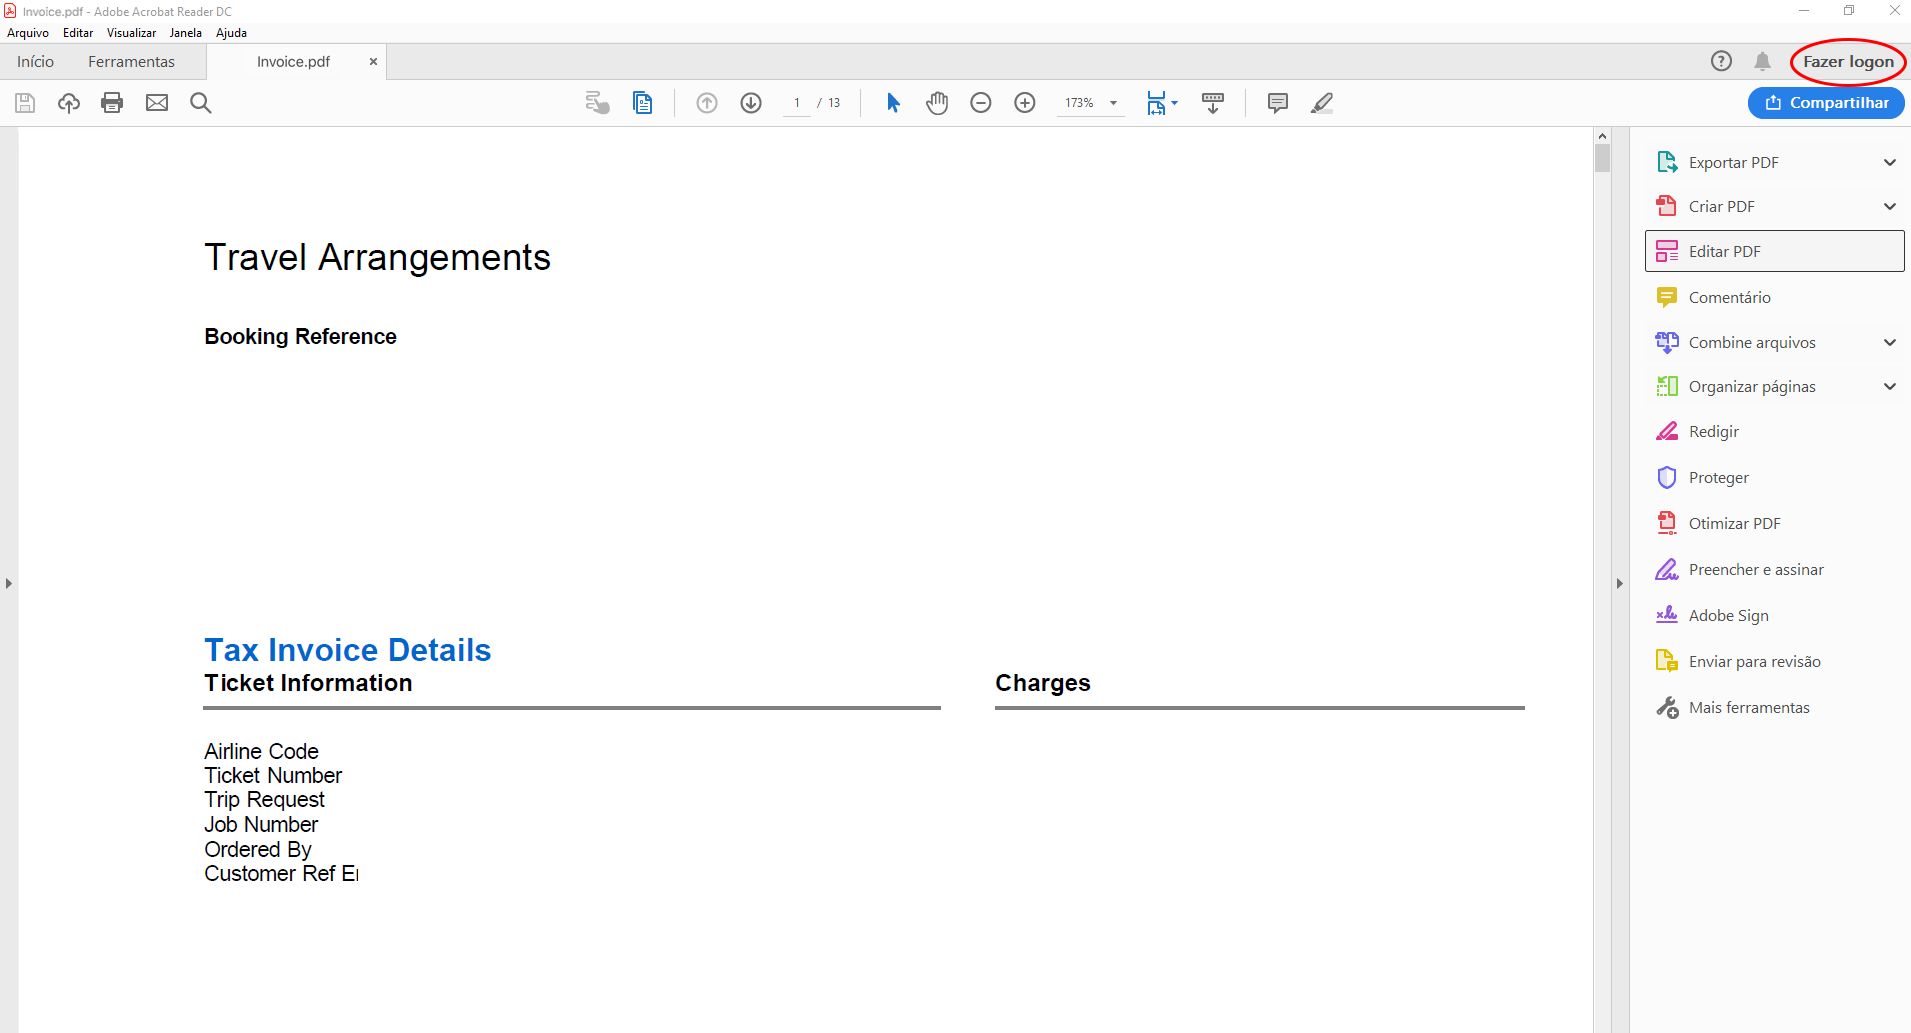Click the Charges heading
The width and height of the screenshot is (1911, 1033).
(1042, 683)
